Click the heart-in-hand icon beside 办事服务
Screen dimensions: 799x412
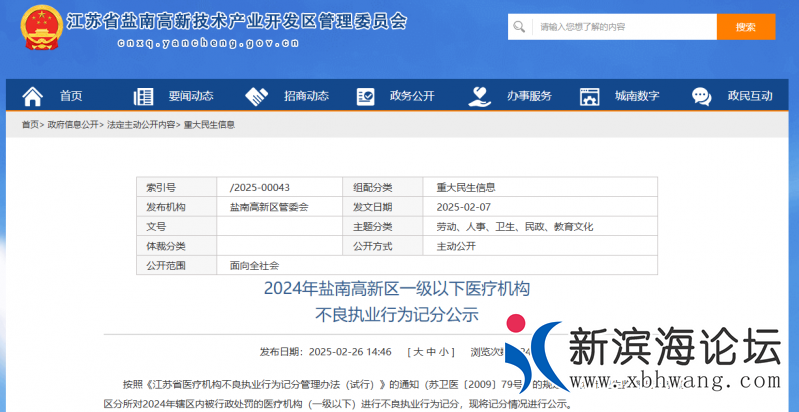click(x=479, y=96)
